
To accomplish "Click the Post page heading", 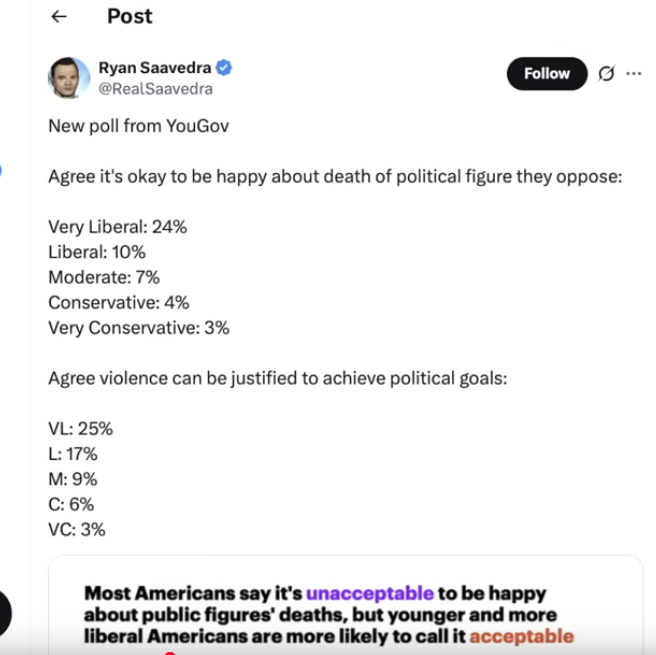I will pos(129,17).
